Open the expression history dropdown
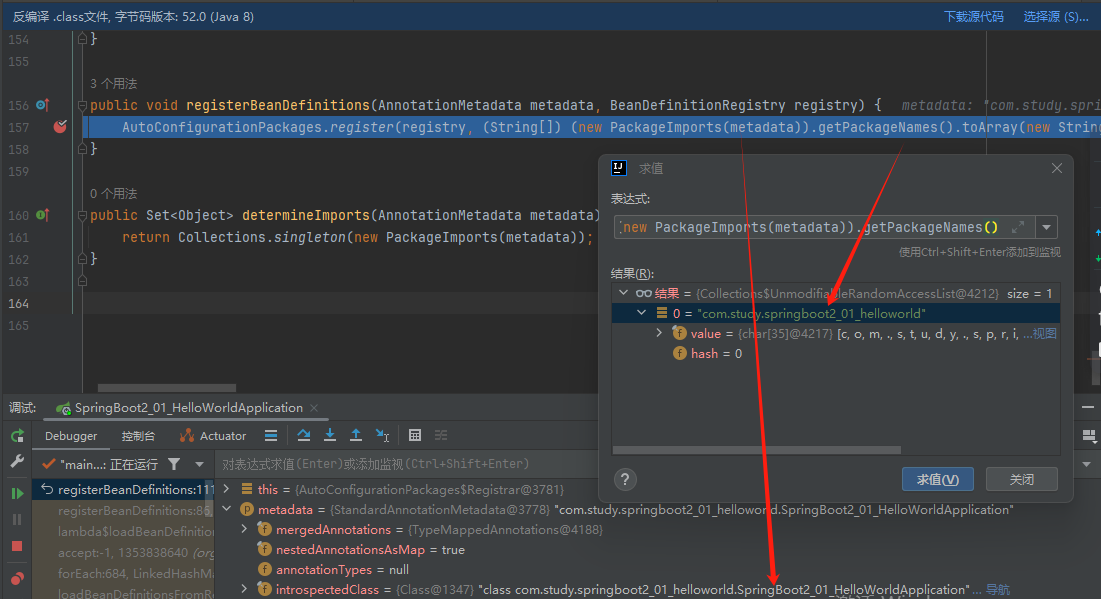The width and height of the screenshot is (1101, 599). click(x=1046, y=228)
